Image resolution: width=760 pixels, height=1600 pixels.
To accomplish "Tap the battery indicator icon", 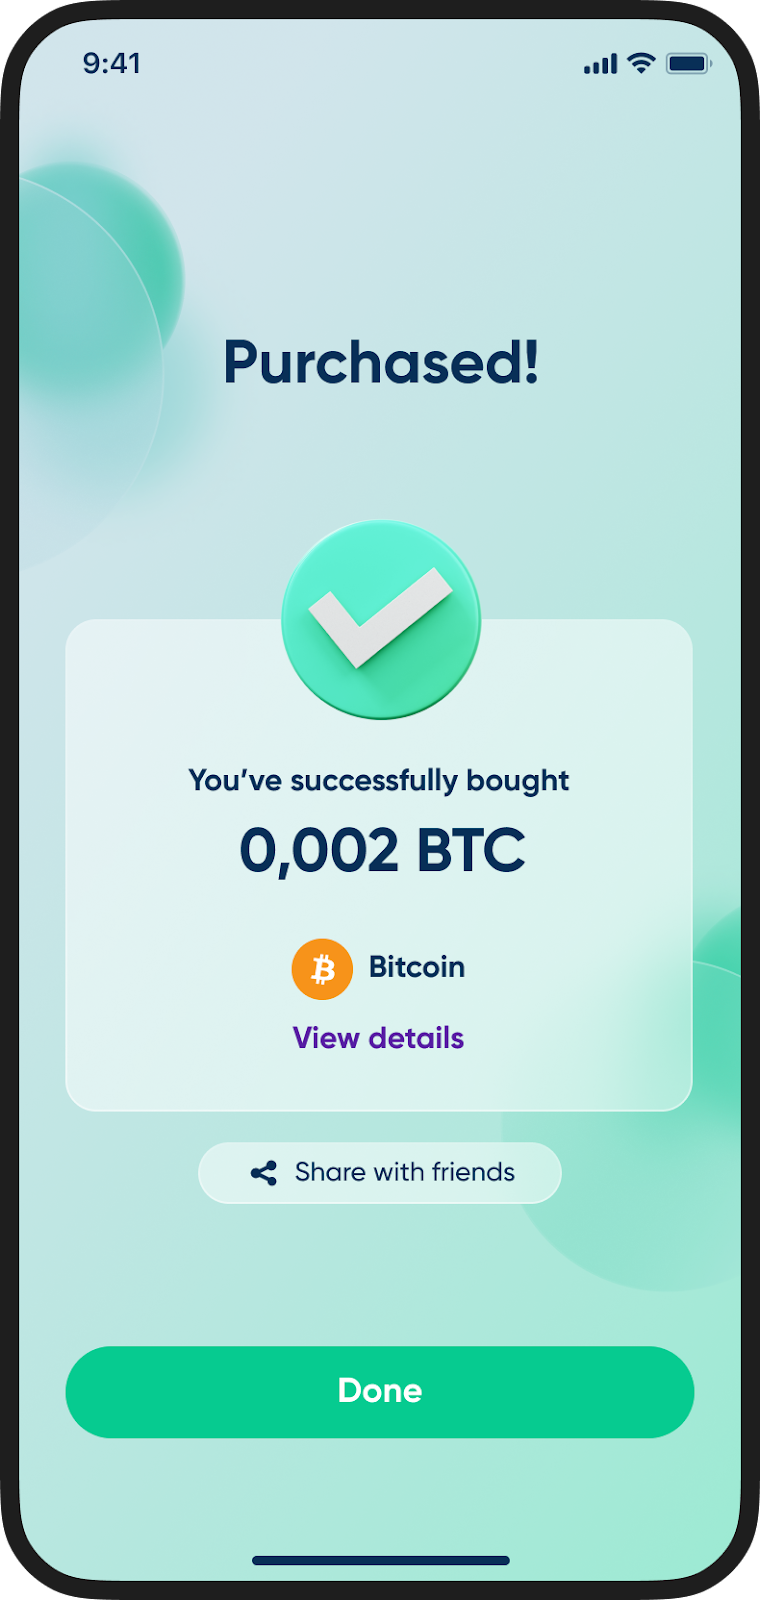I will pos(688,64).
